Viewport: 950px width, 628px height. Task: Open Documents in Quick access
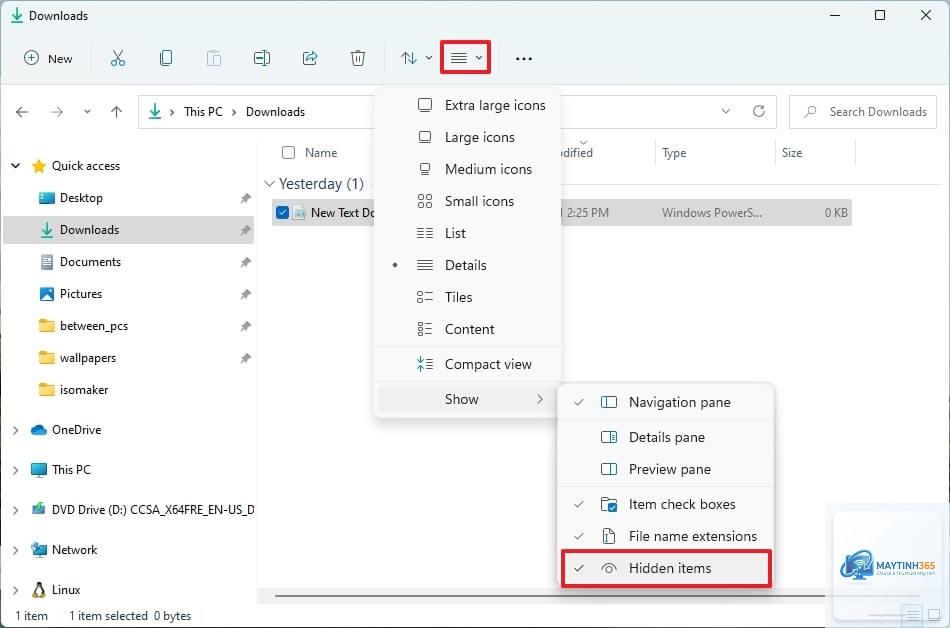pos(90,262)
